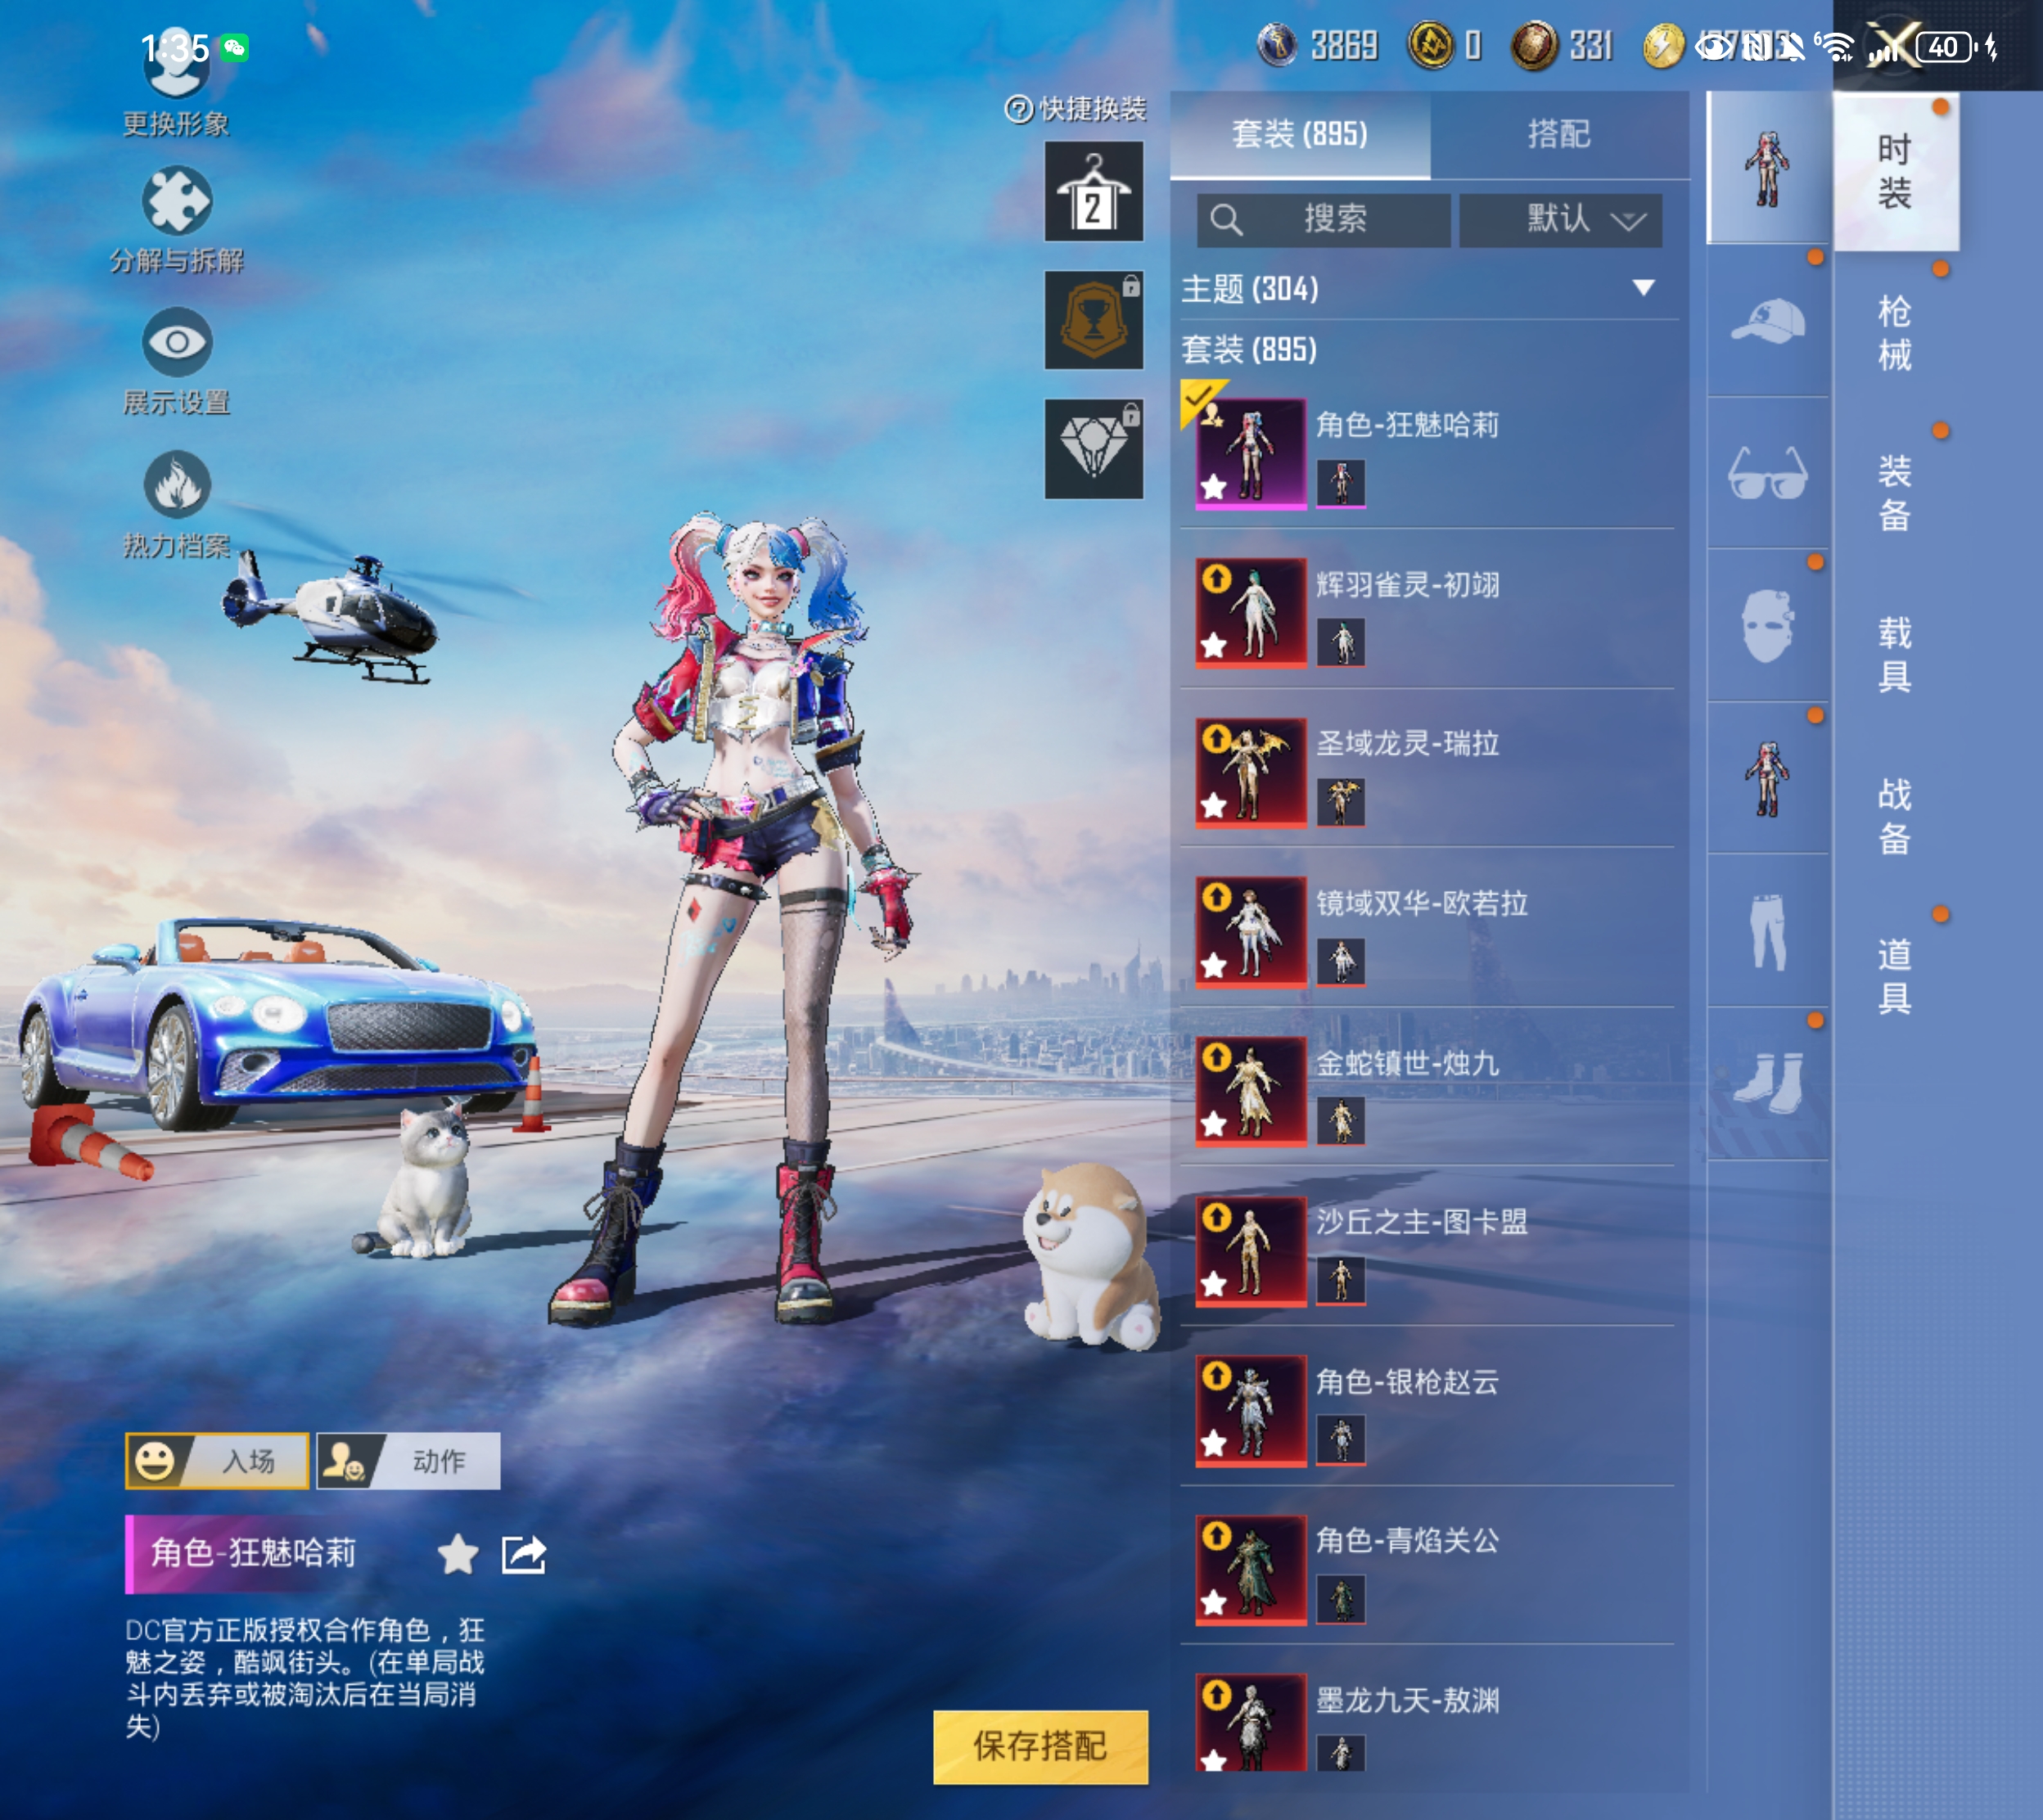Click small preview icon under 圣域龙灵-瑞拉

[x=1341, y=802]
